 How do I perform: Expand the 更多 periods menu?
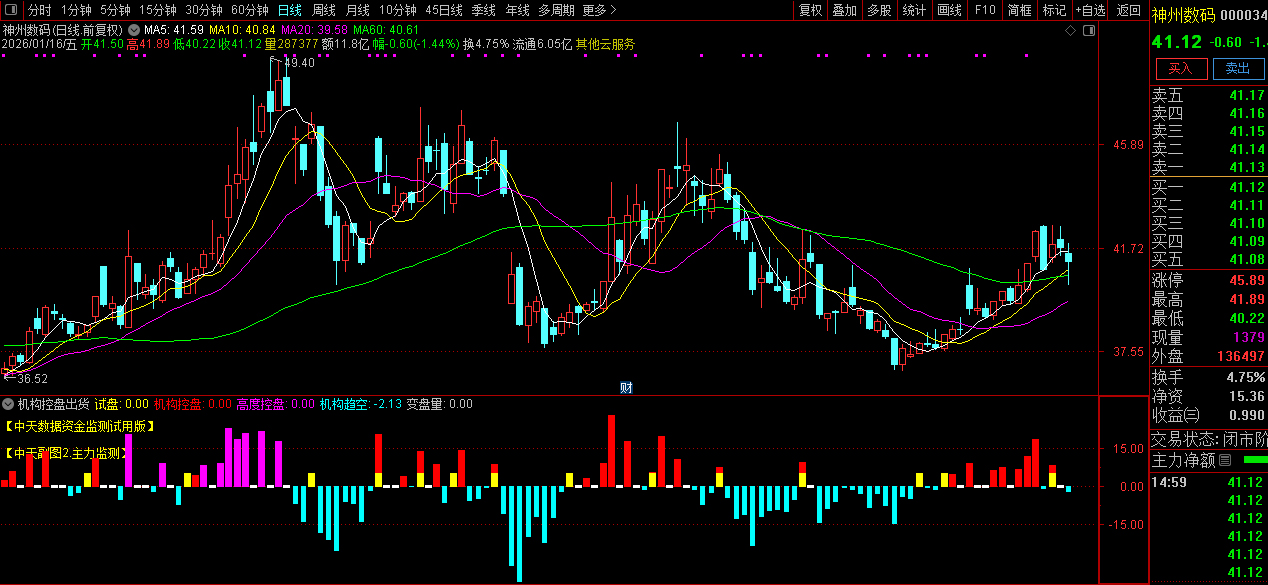[x=598, y=10]
